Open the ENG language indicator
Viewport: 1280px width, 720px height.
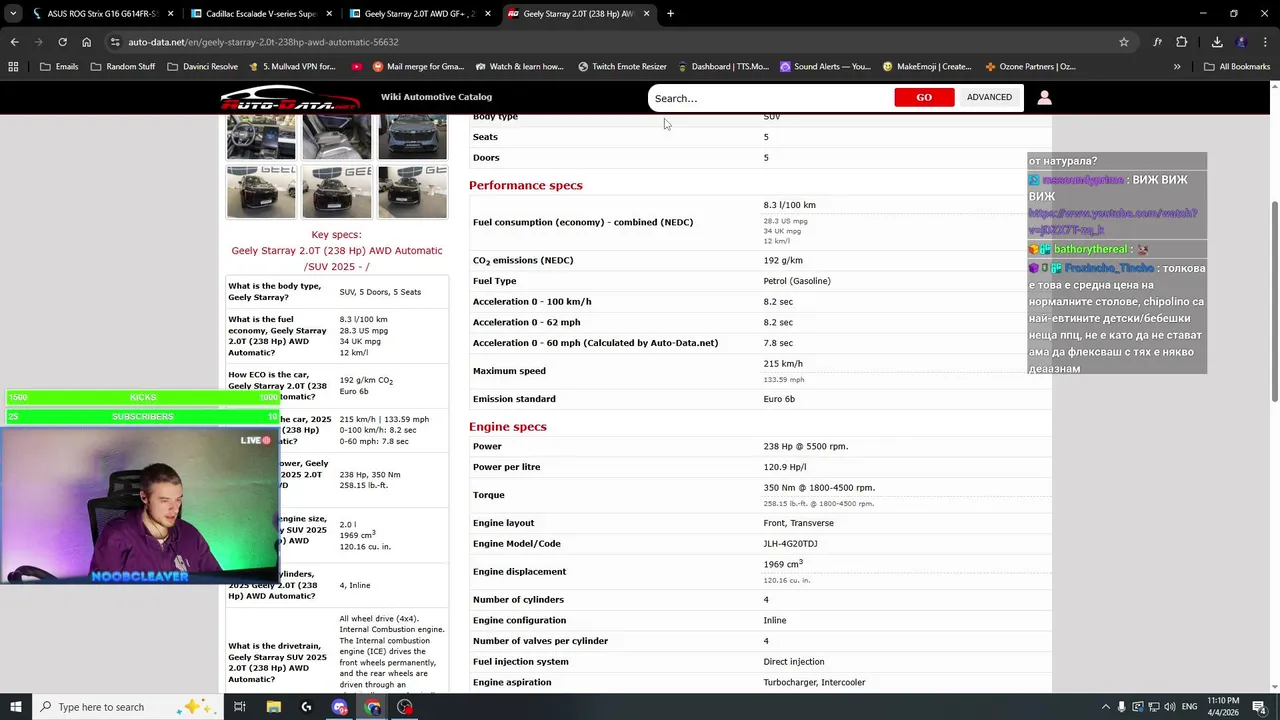point(1190,707)
